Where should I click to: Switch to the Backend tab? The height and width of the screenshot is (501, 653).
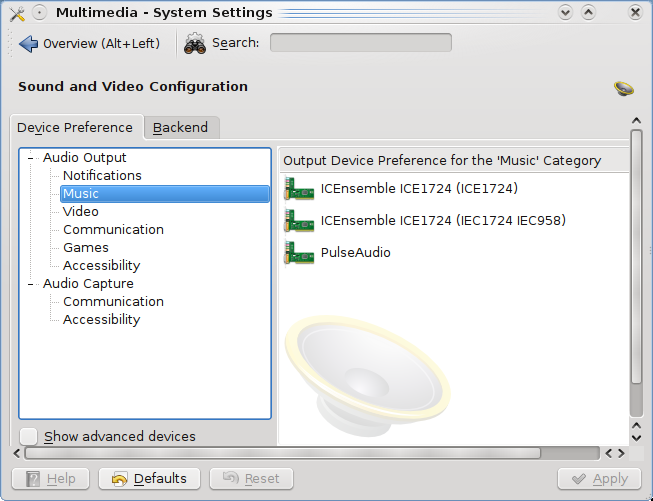click(181, 128)
